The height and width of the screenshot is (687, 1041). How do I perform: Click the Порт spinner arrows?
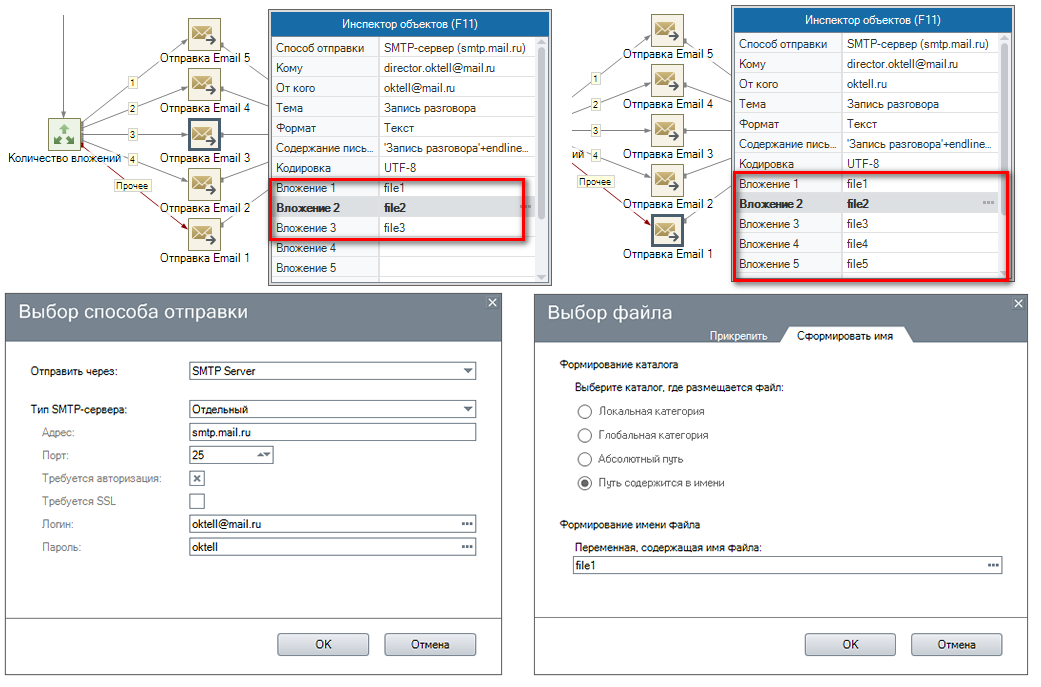[x=264, y=455]
